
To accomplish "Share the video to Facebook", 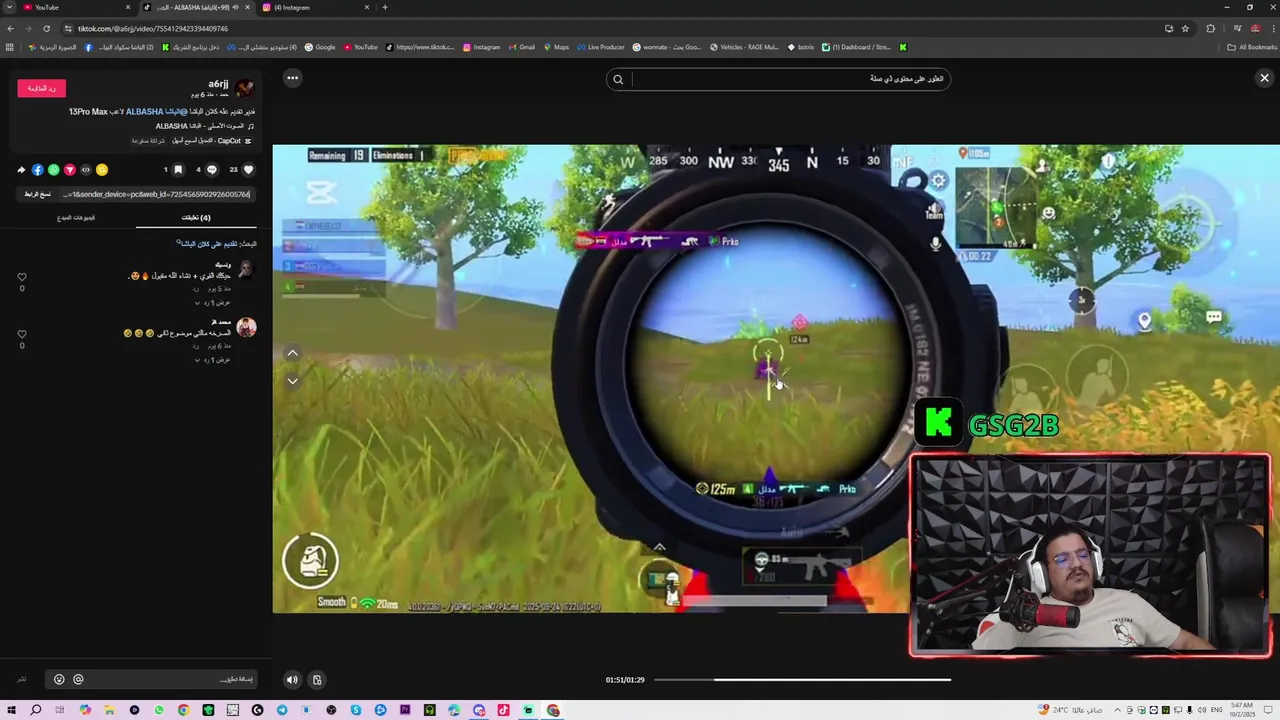I will (37, 170).
